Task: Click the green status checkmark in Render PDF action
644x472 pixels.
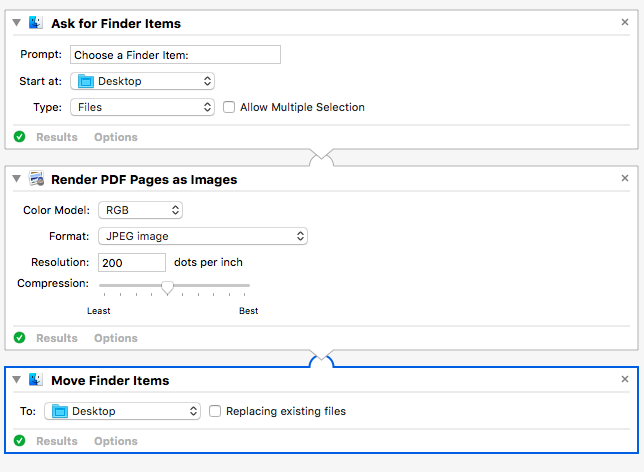Action: click(20, 338)
